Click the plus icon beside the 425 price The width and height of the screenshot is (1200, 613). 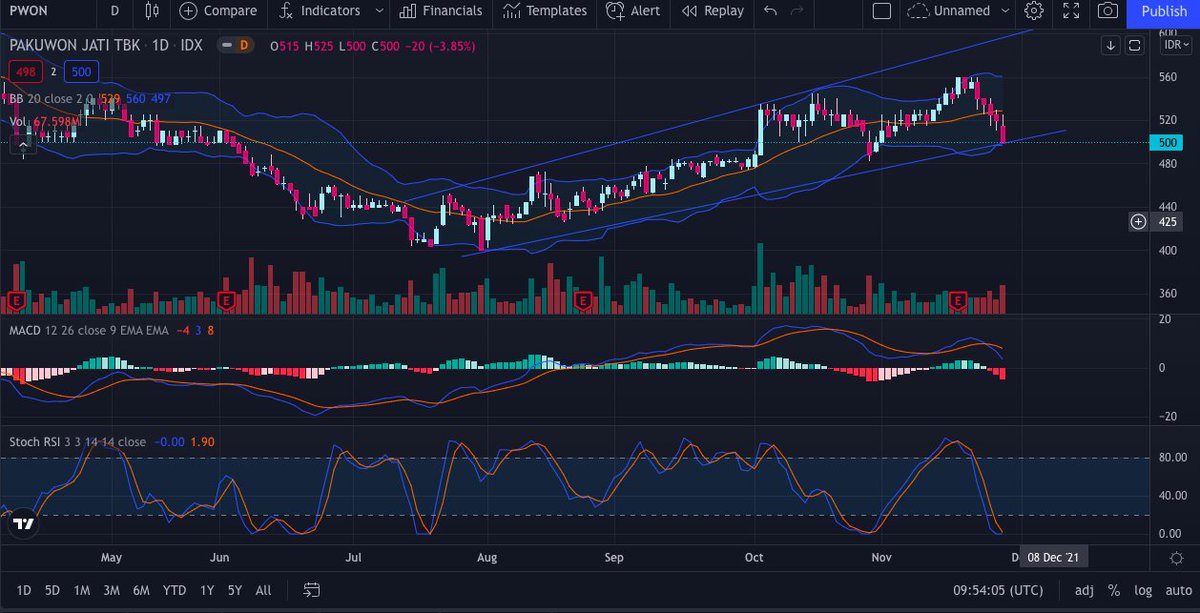[x=1138, y=221]
